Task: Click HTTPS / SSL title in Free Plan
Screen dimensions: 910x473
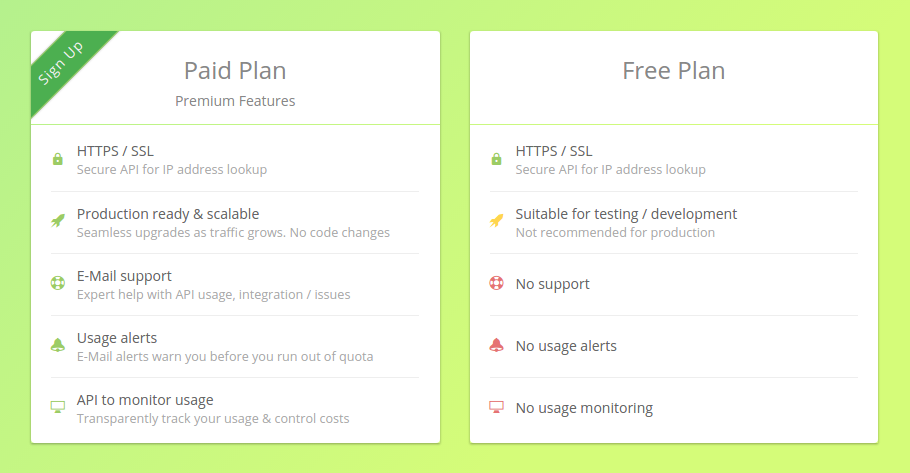Action: pyautogui.click(x=554, y=151)
